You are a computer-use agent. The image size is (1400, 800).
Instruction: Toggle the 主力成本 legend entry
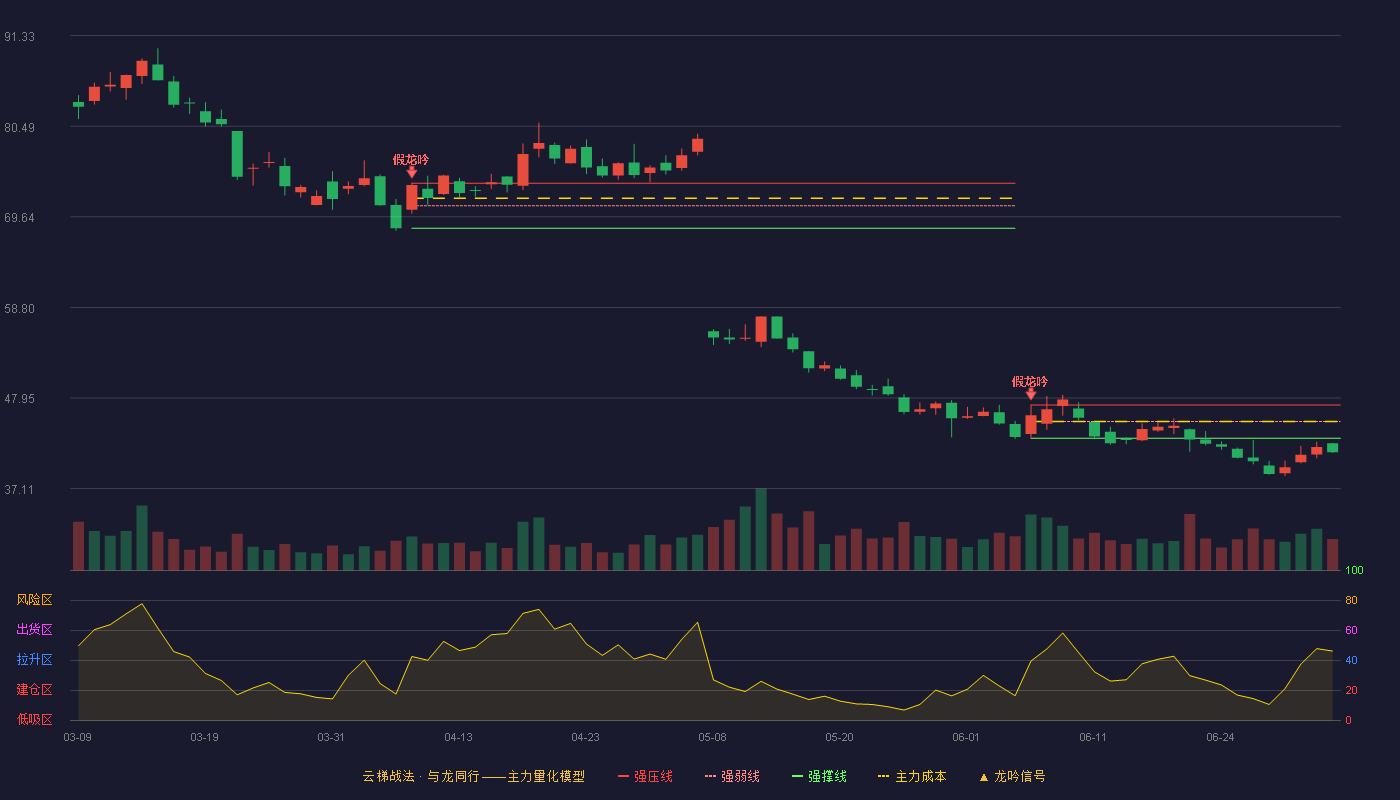pos(911,776)
